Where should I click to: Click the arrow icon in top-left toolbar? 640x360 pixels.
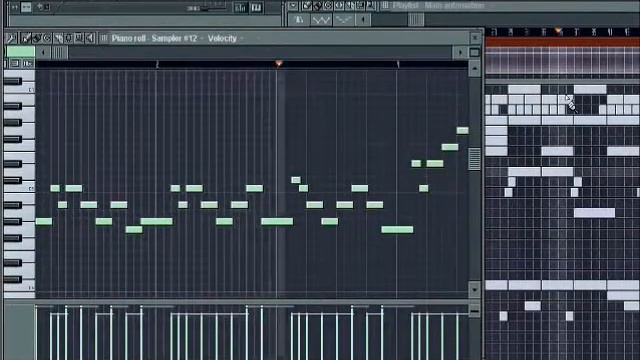coord(43,7)
